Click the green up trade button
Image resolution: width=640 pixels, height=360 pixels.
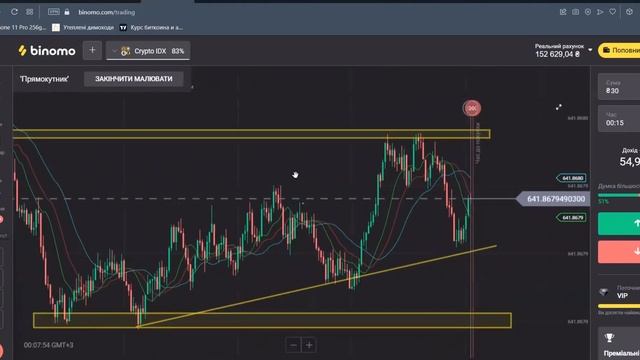coord(619,223)
